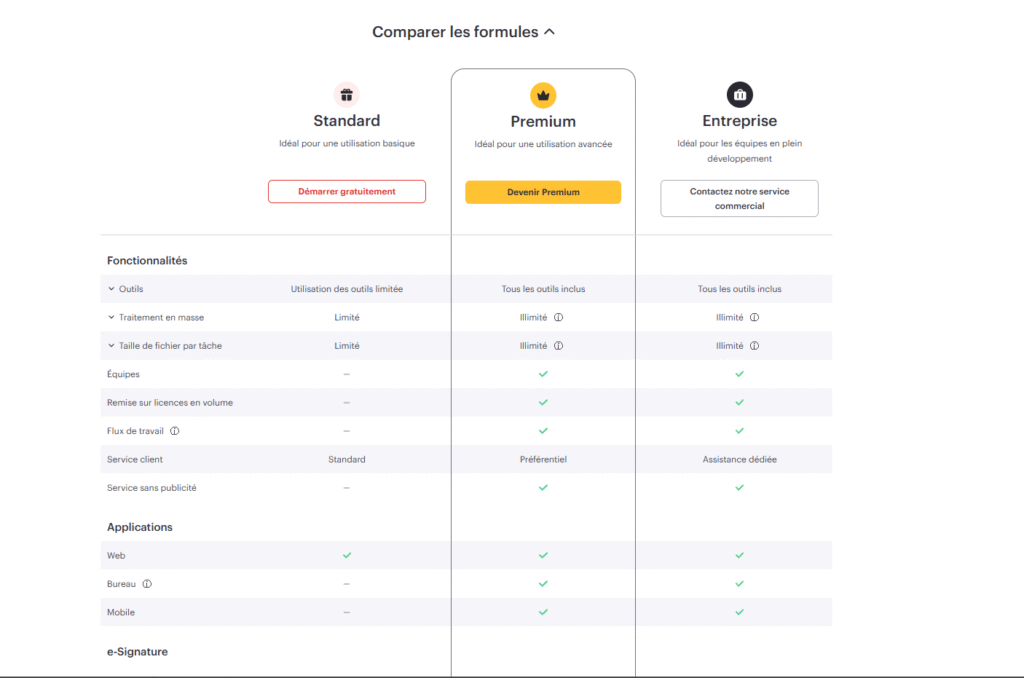Image resolution: width=1024 pixels, height=678 pixels.
Task: Click info icon next to Bureau
Action: (147, 584)
